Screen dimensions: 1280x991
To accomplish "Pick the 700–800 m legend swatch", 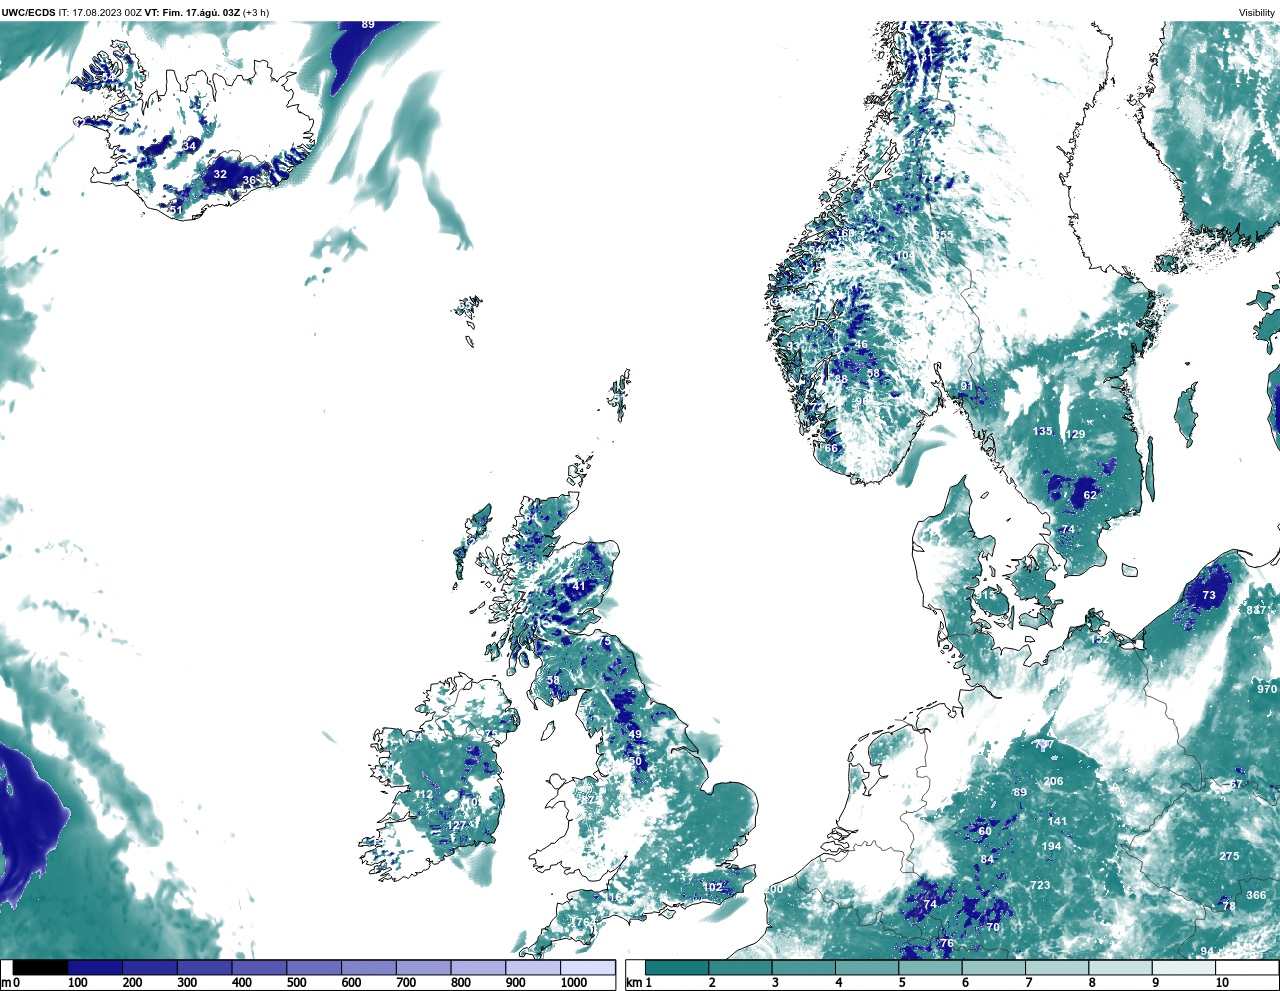I will [x=424, y=968].
